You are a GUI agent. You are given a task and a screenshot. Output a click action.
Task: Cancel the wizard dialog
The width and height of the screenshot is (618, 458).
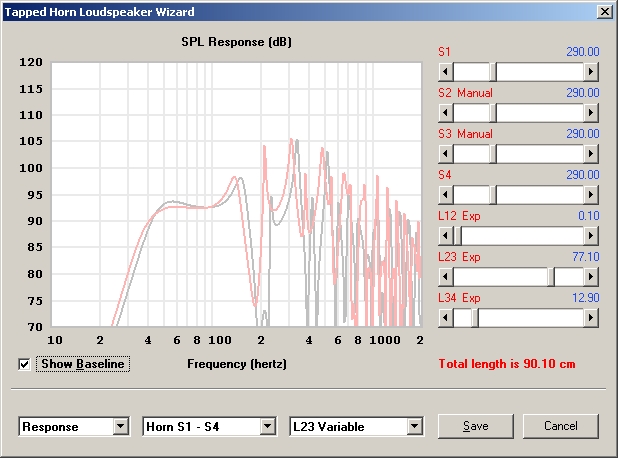click(x=560, y=426)
